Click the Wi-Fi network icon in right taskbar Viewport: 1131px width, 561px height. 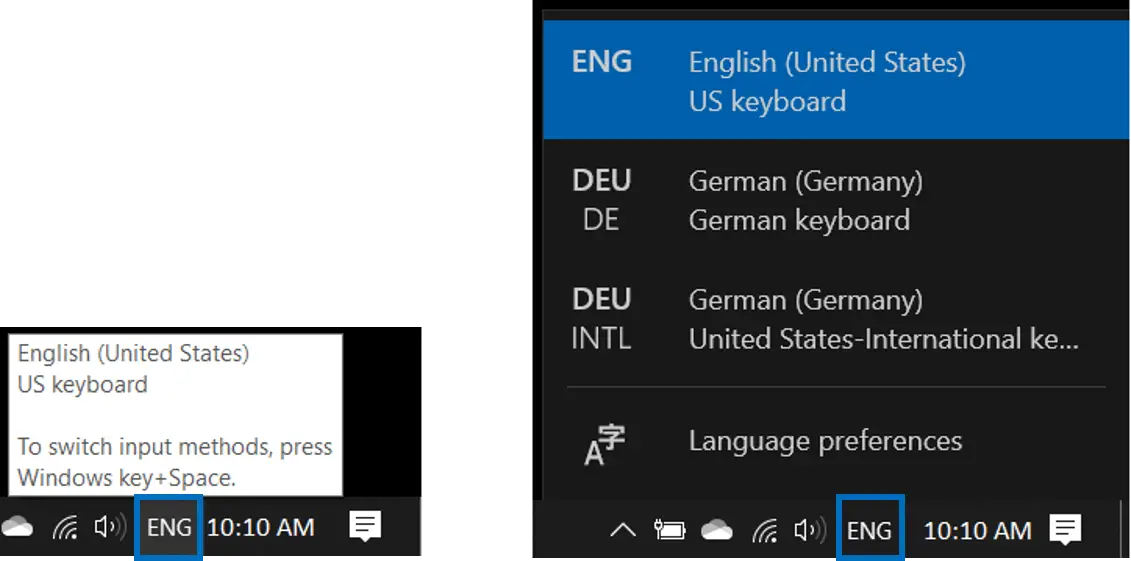(765, 531)
